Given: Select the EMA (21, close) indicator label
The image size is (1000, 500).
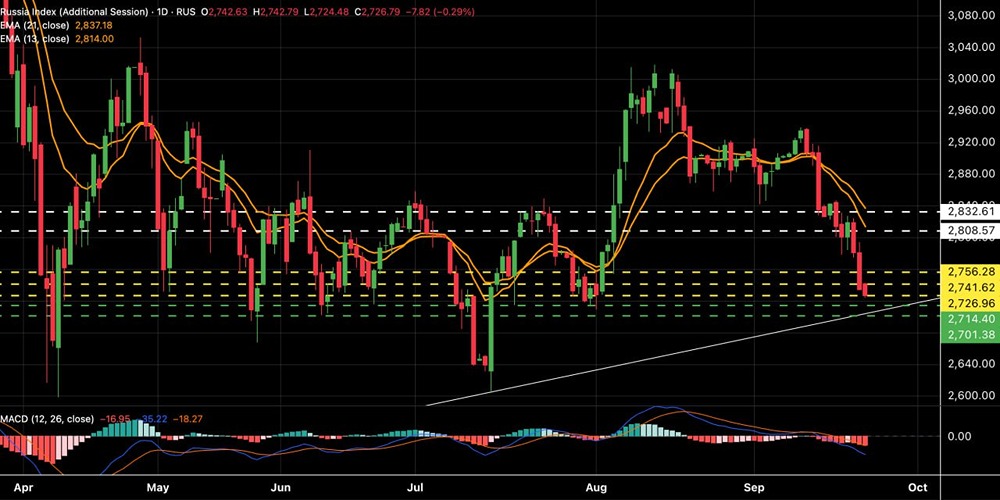Looking at the screenshot, I should 34,25.
